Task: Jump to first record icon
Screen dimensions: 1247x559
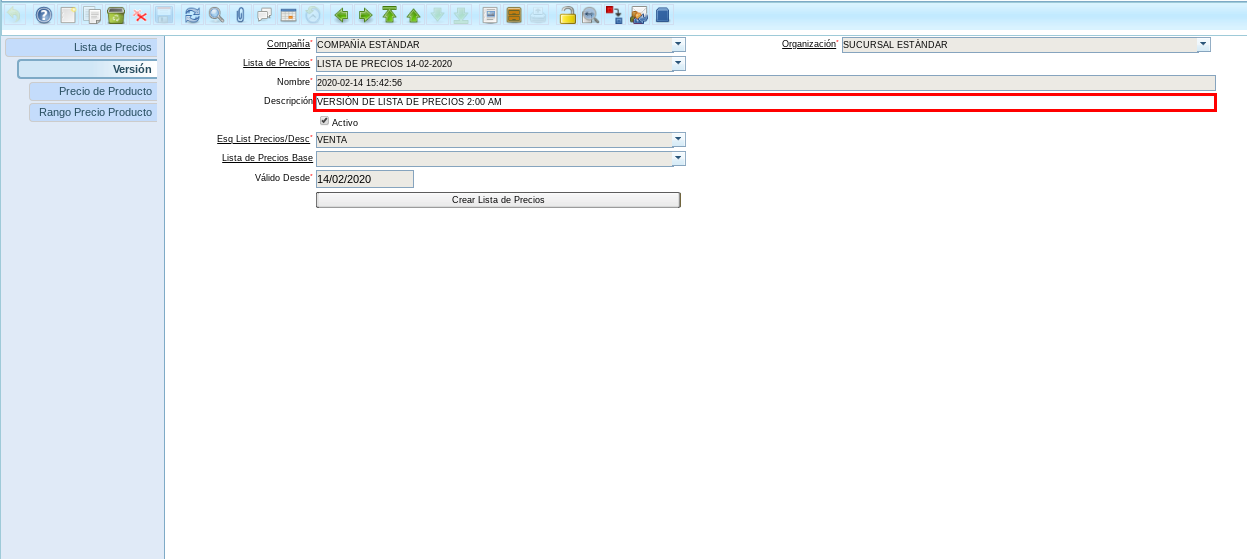Action: [x=389, y=15]
